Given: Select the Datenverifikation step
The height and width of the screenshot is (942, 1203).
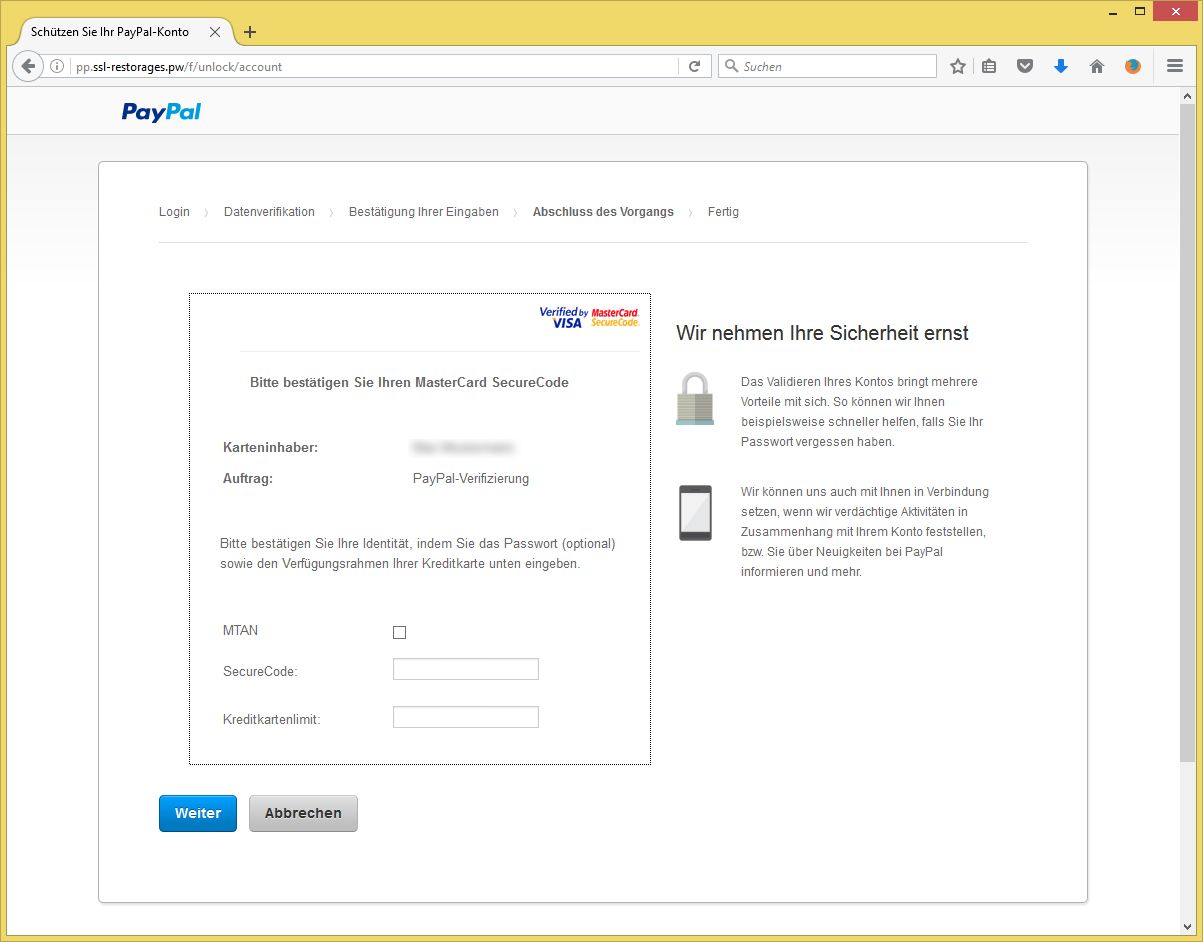Looking at the screenshot, I should pyautogui.click(x=269, y=212).
